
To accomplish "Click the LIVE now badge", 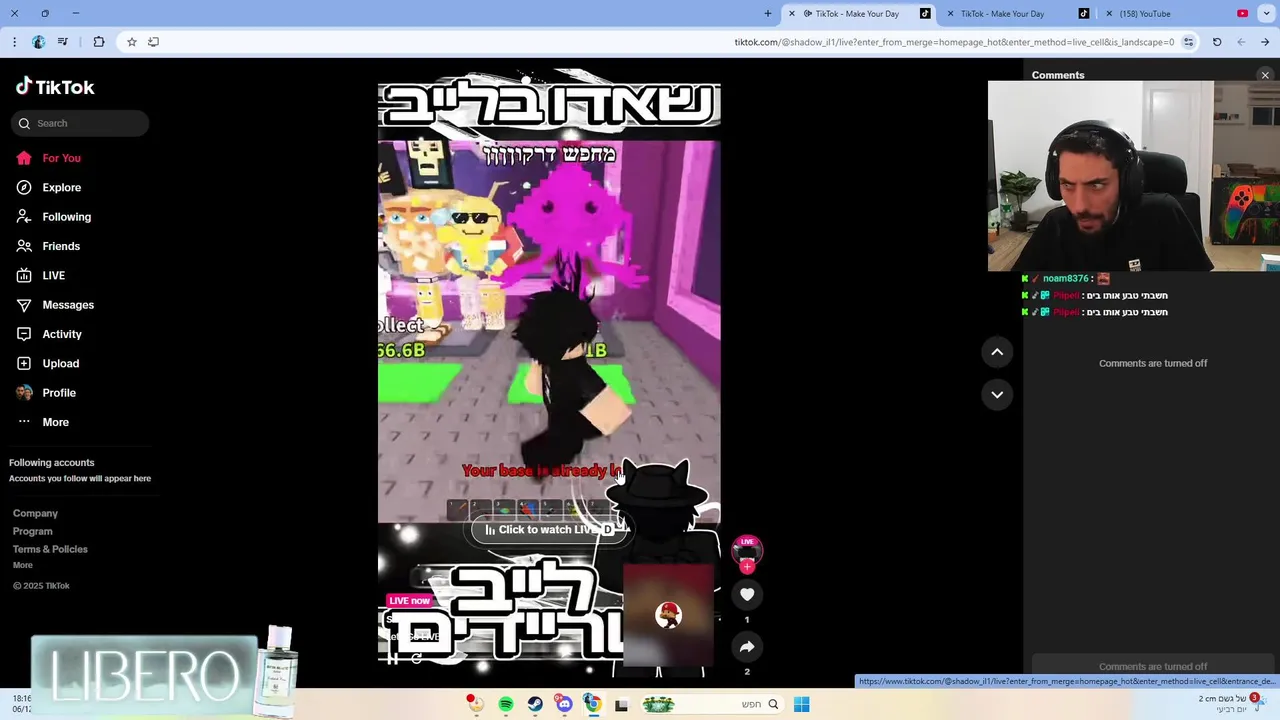I will (x=409, y=600).
